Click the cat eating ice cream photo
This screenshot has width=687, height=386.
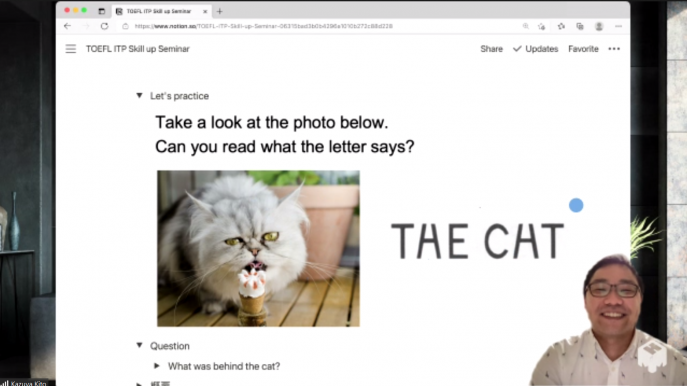[x=259, y=248]
